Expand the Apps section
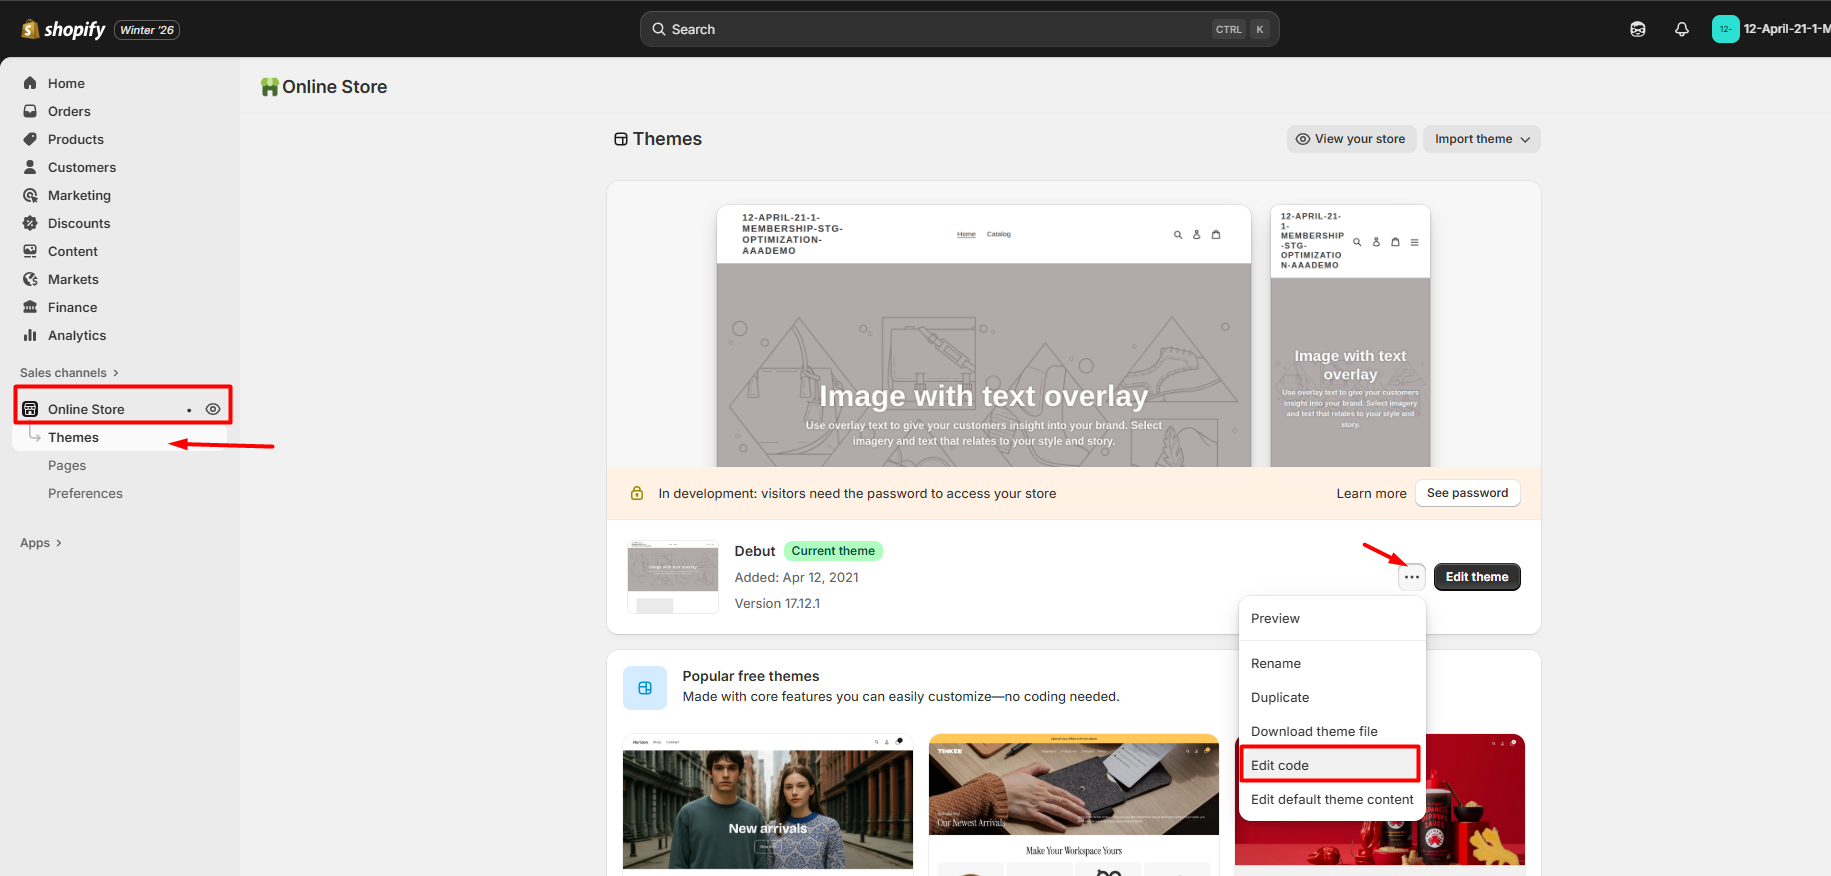1831x876 pixels. tap(41, 543)
